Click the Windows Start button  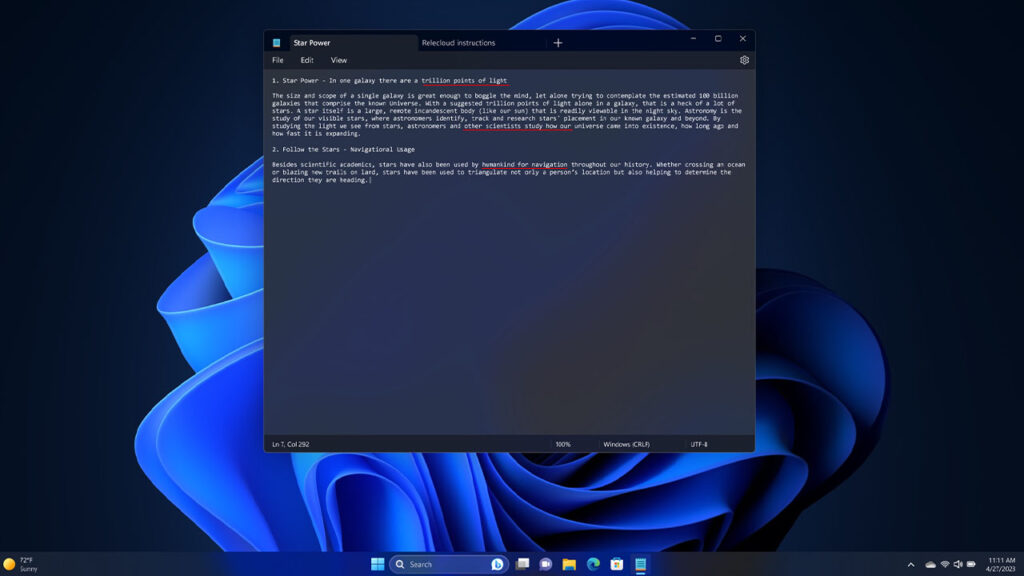378,563
